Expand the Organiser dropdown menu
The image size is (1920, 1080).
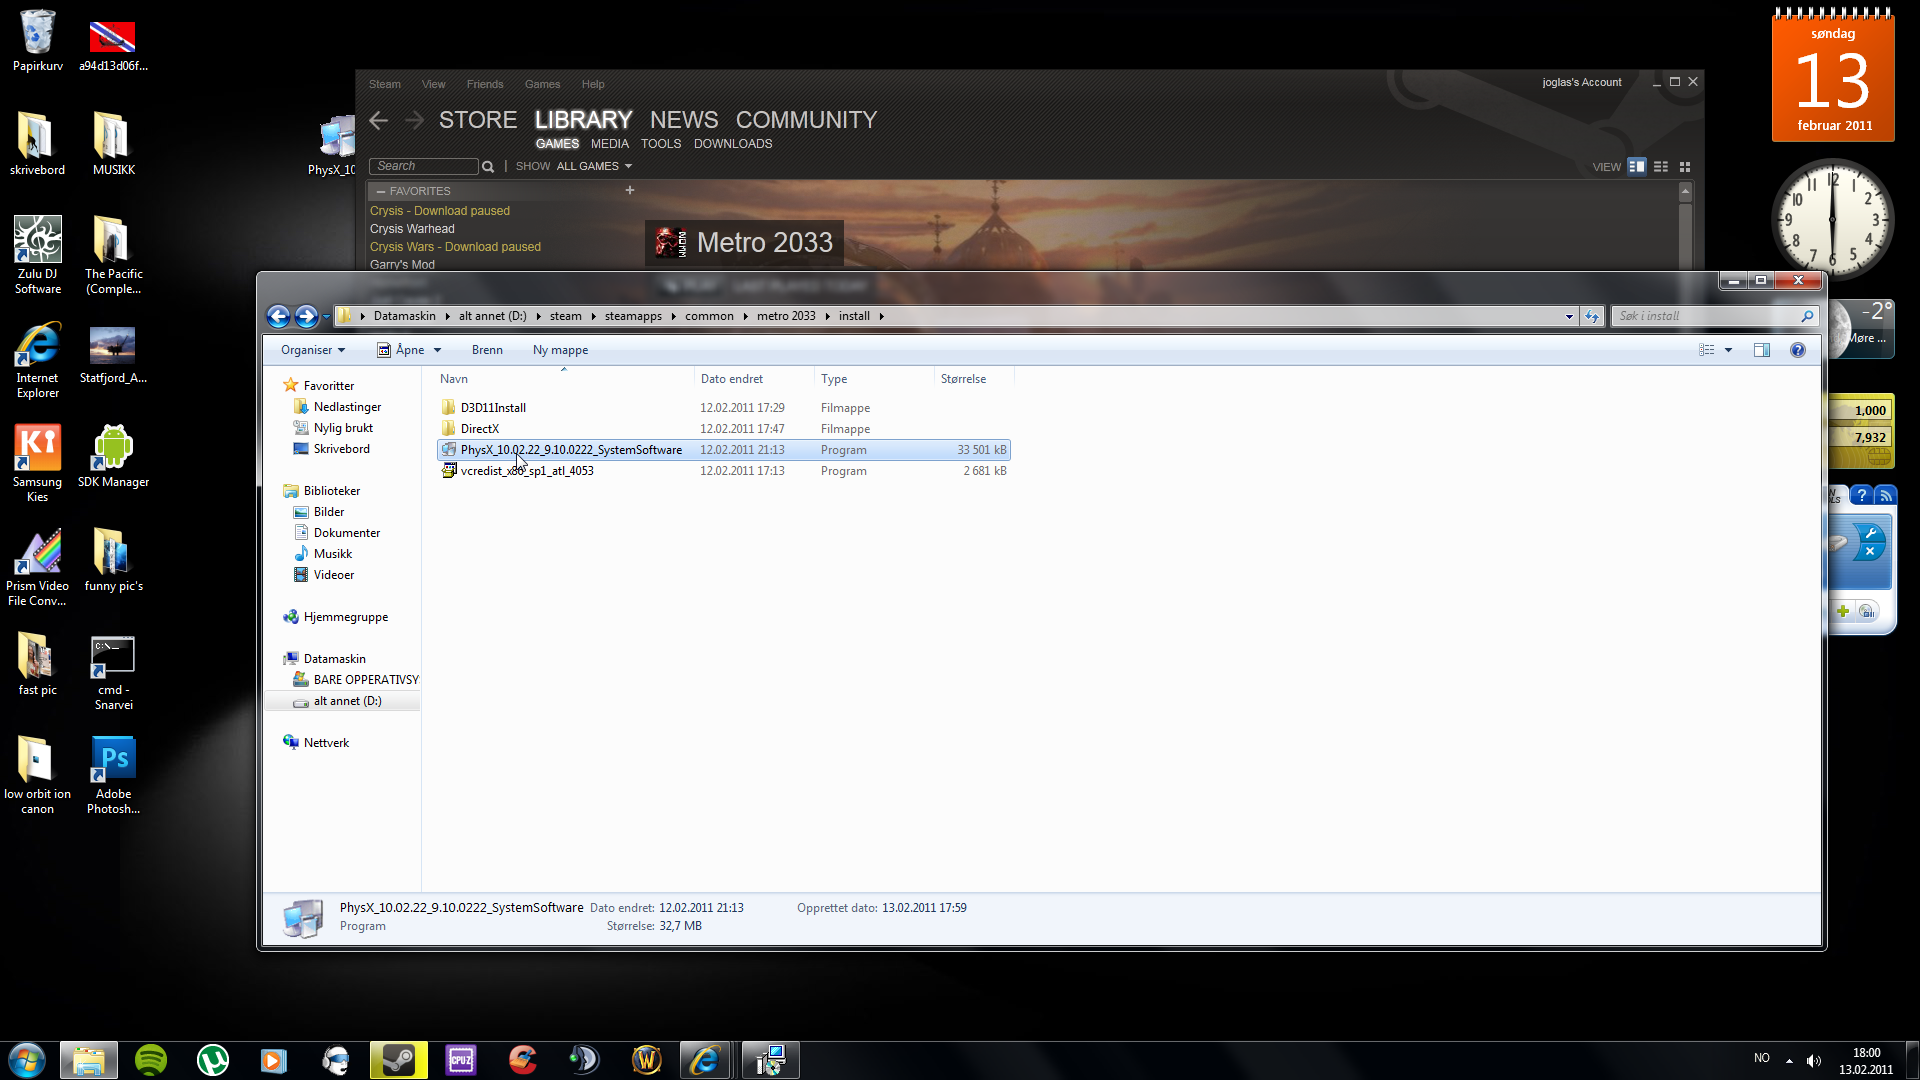[x=313, y=350]
